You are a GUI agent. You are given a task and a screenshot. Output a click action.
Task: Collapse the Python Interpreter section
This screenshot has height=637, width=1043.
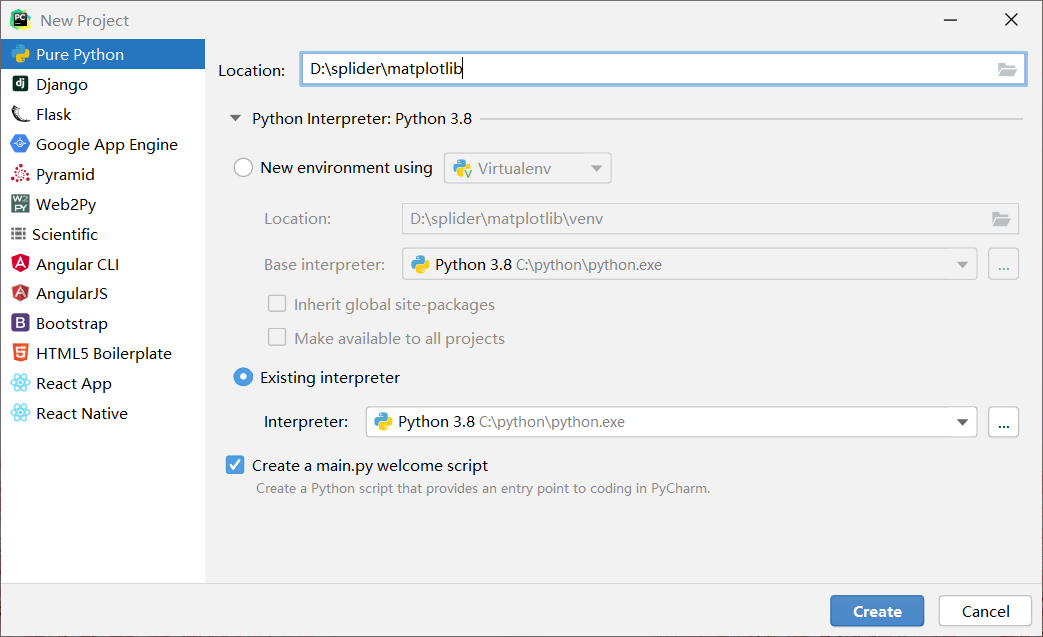[235, 118]
